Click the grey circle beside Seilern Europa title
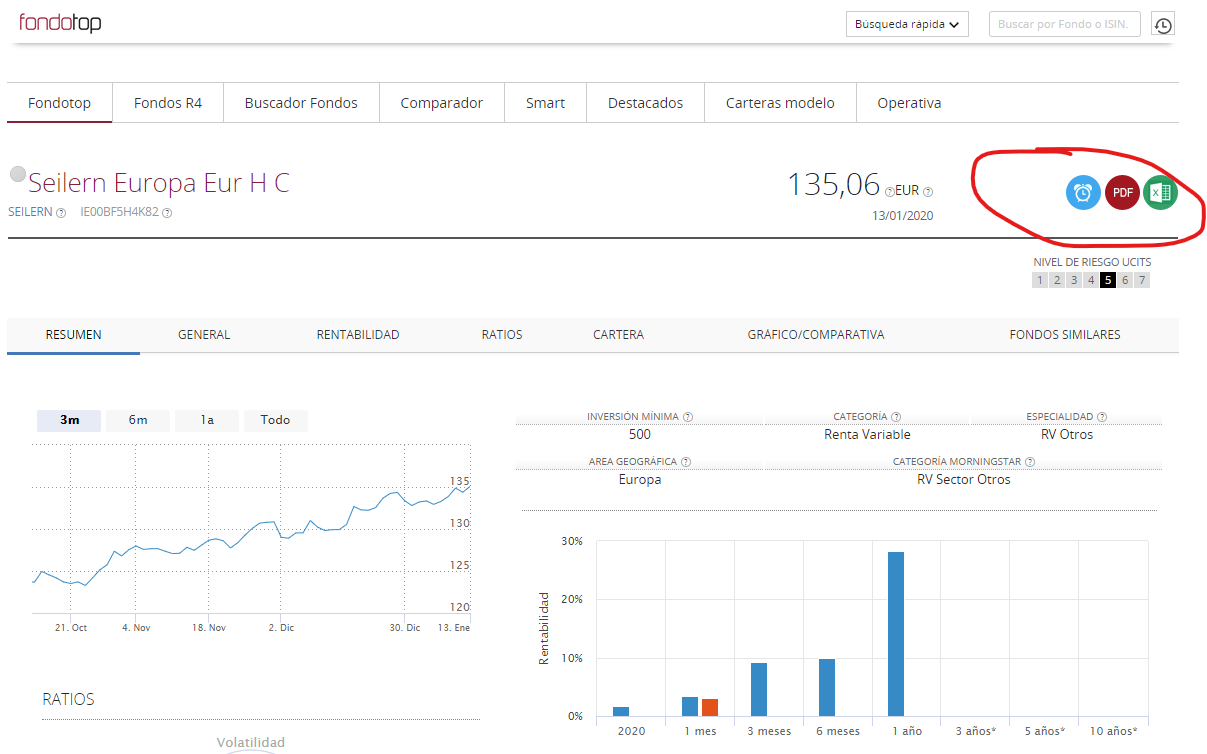 click(17, 174)
